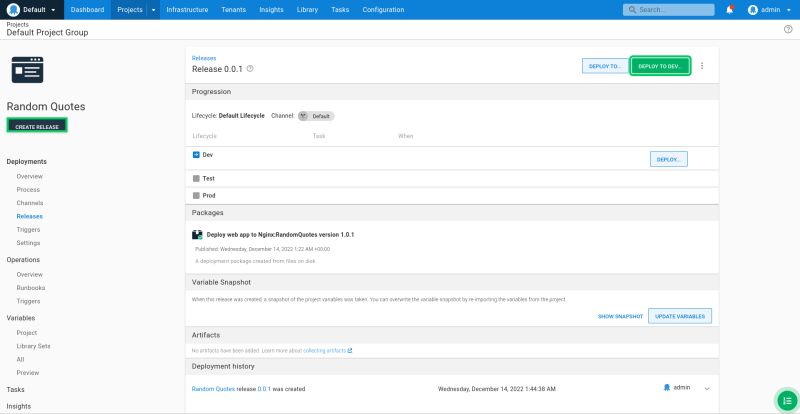Screen dimensions: 800x414
Task: Open the Tasks top menu item
Action: [x=340, y=10]
